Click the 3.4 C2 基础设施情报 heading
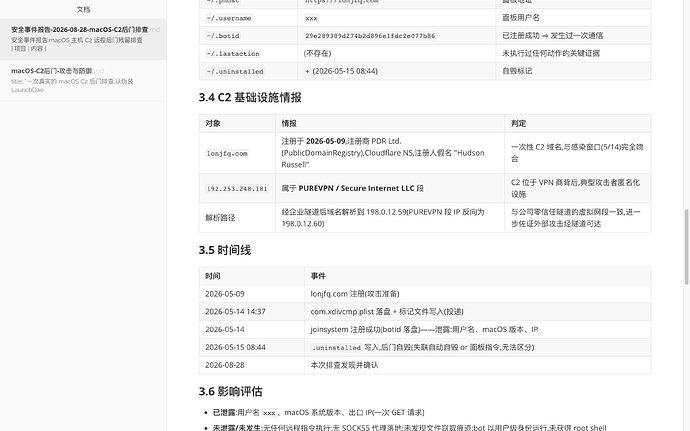 coord(250,97)
